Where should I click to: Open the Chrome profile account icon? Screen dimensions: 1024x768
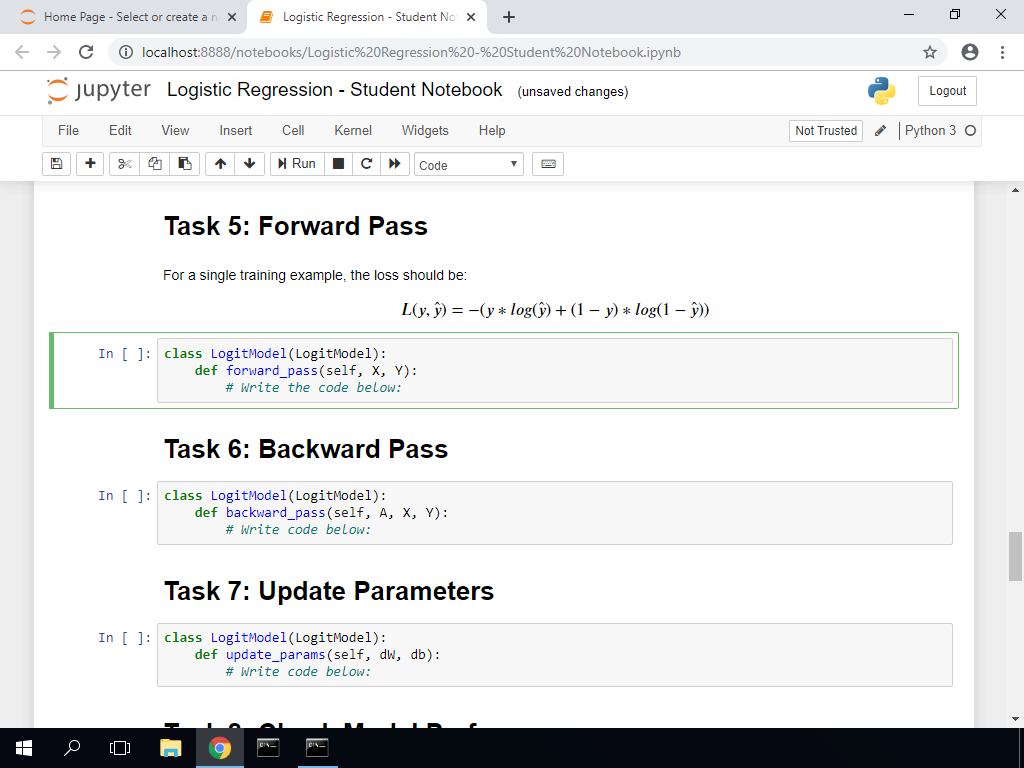970,52
